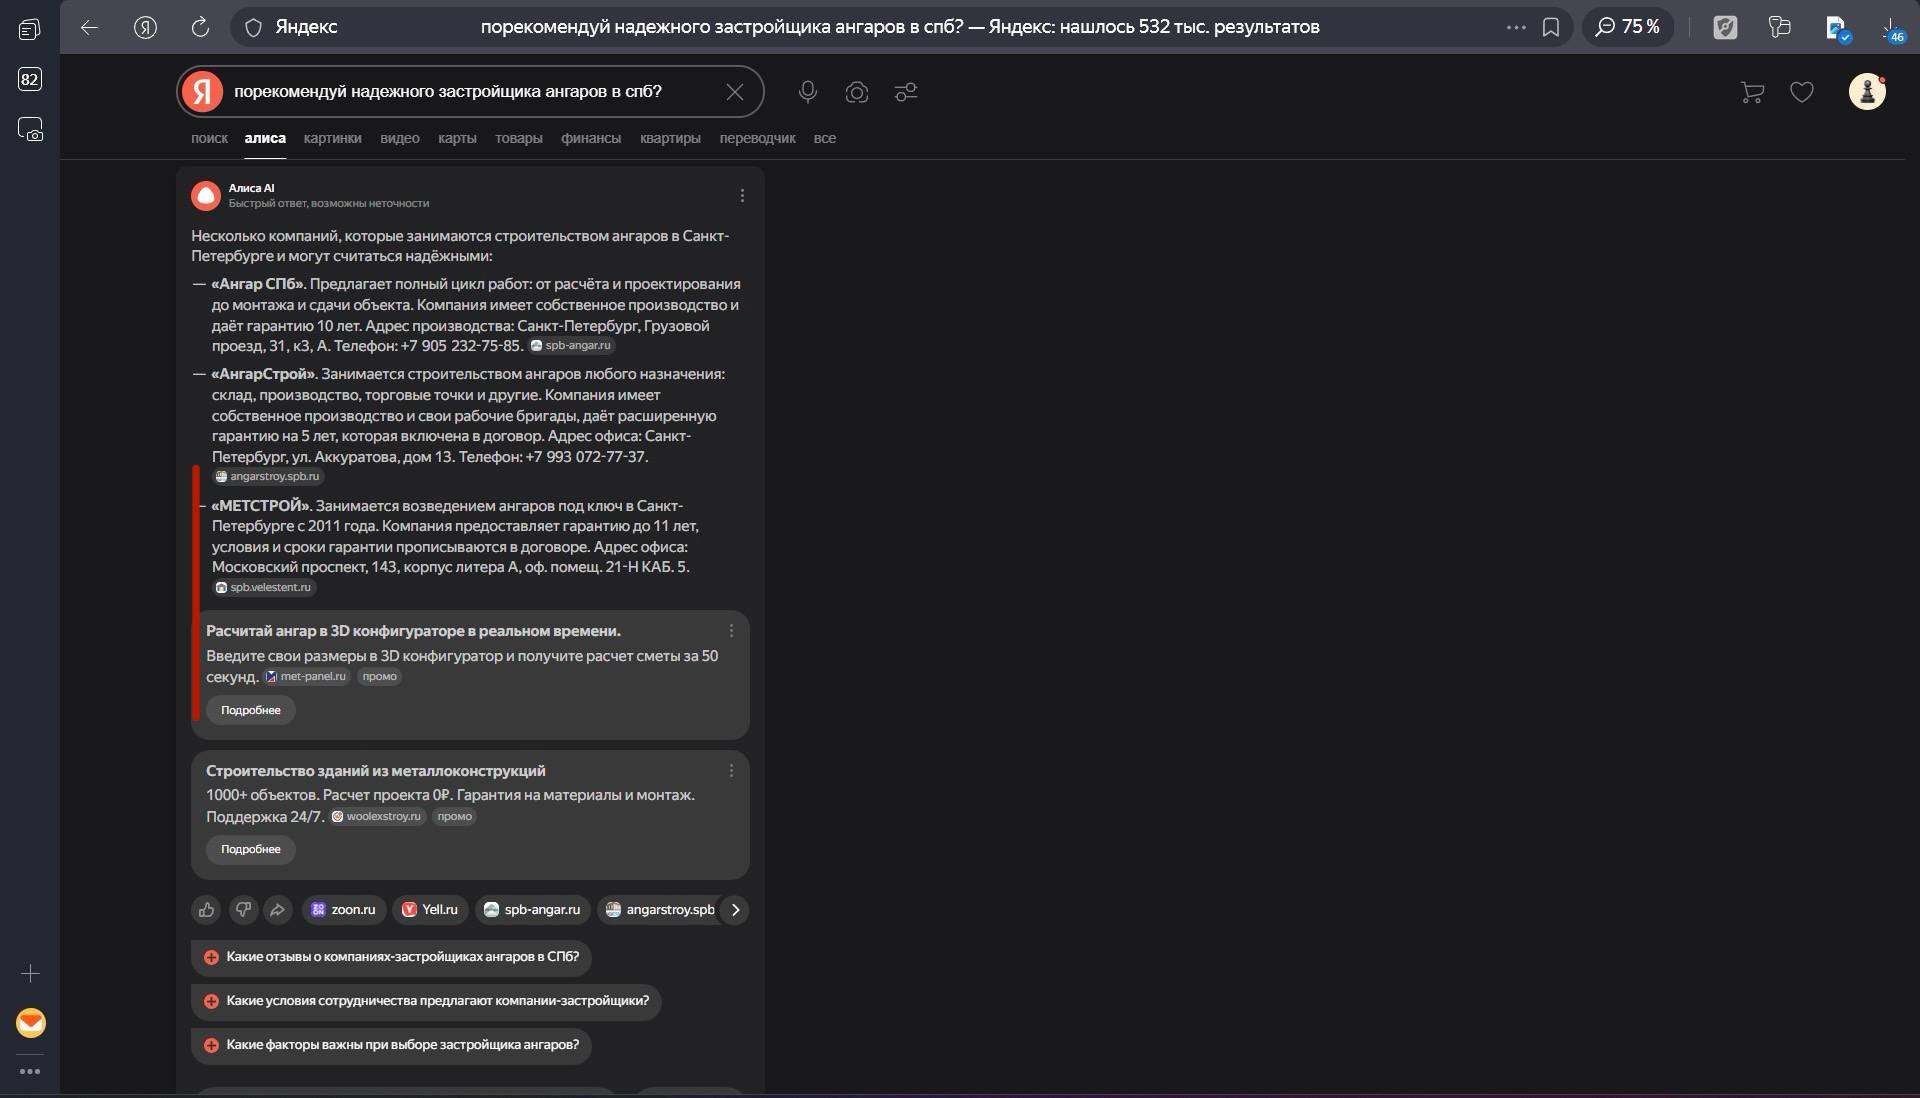Click Подробнее on the металлоконструкций card
This screenshot has width=1920, height=1098.
251,850
